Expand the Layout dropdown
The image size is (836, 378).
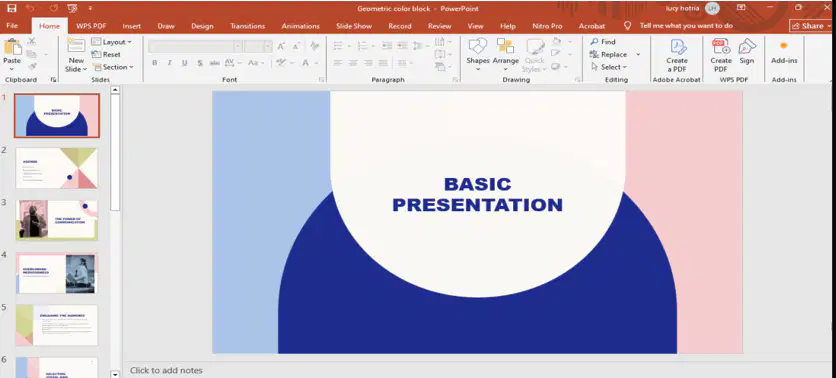[111, 42]
